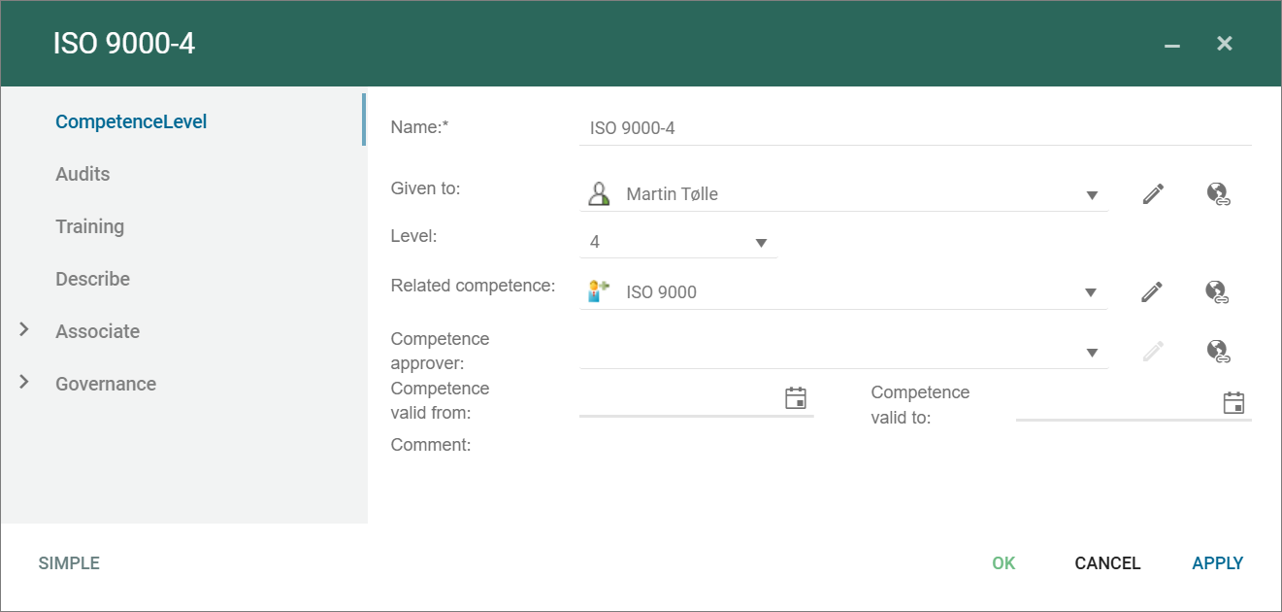Image resolution: width=1282 pixels, height=612 pixels.
Task: Minimize the ISO 9000-4 dialog
Action: pos(1172,45)
